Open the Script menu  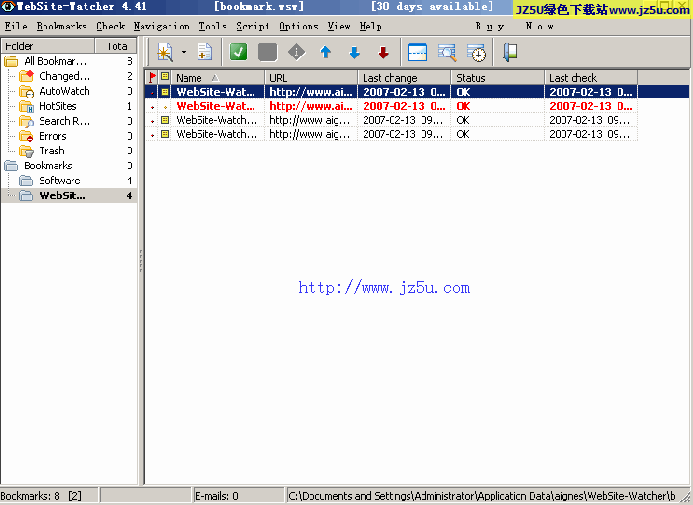pyautogui.click(x=252, y=26)
